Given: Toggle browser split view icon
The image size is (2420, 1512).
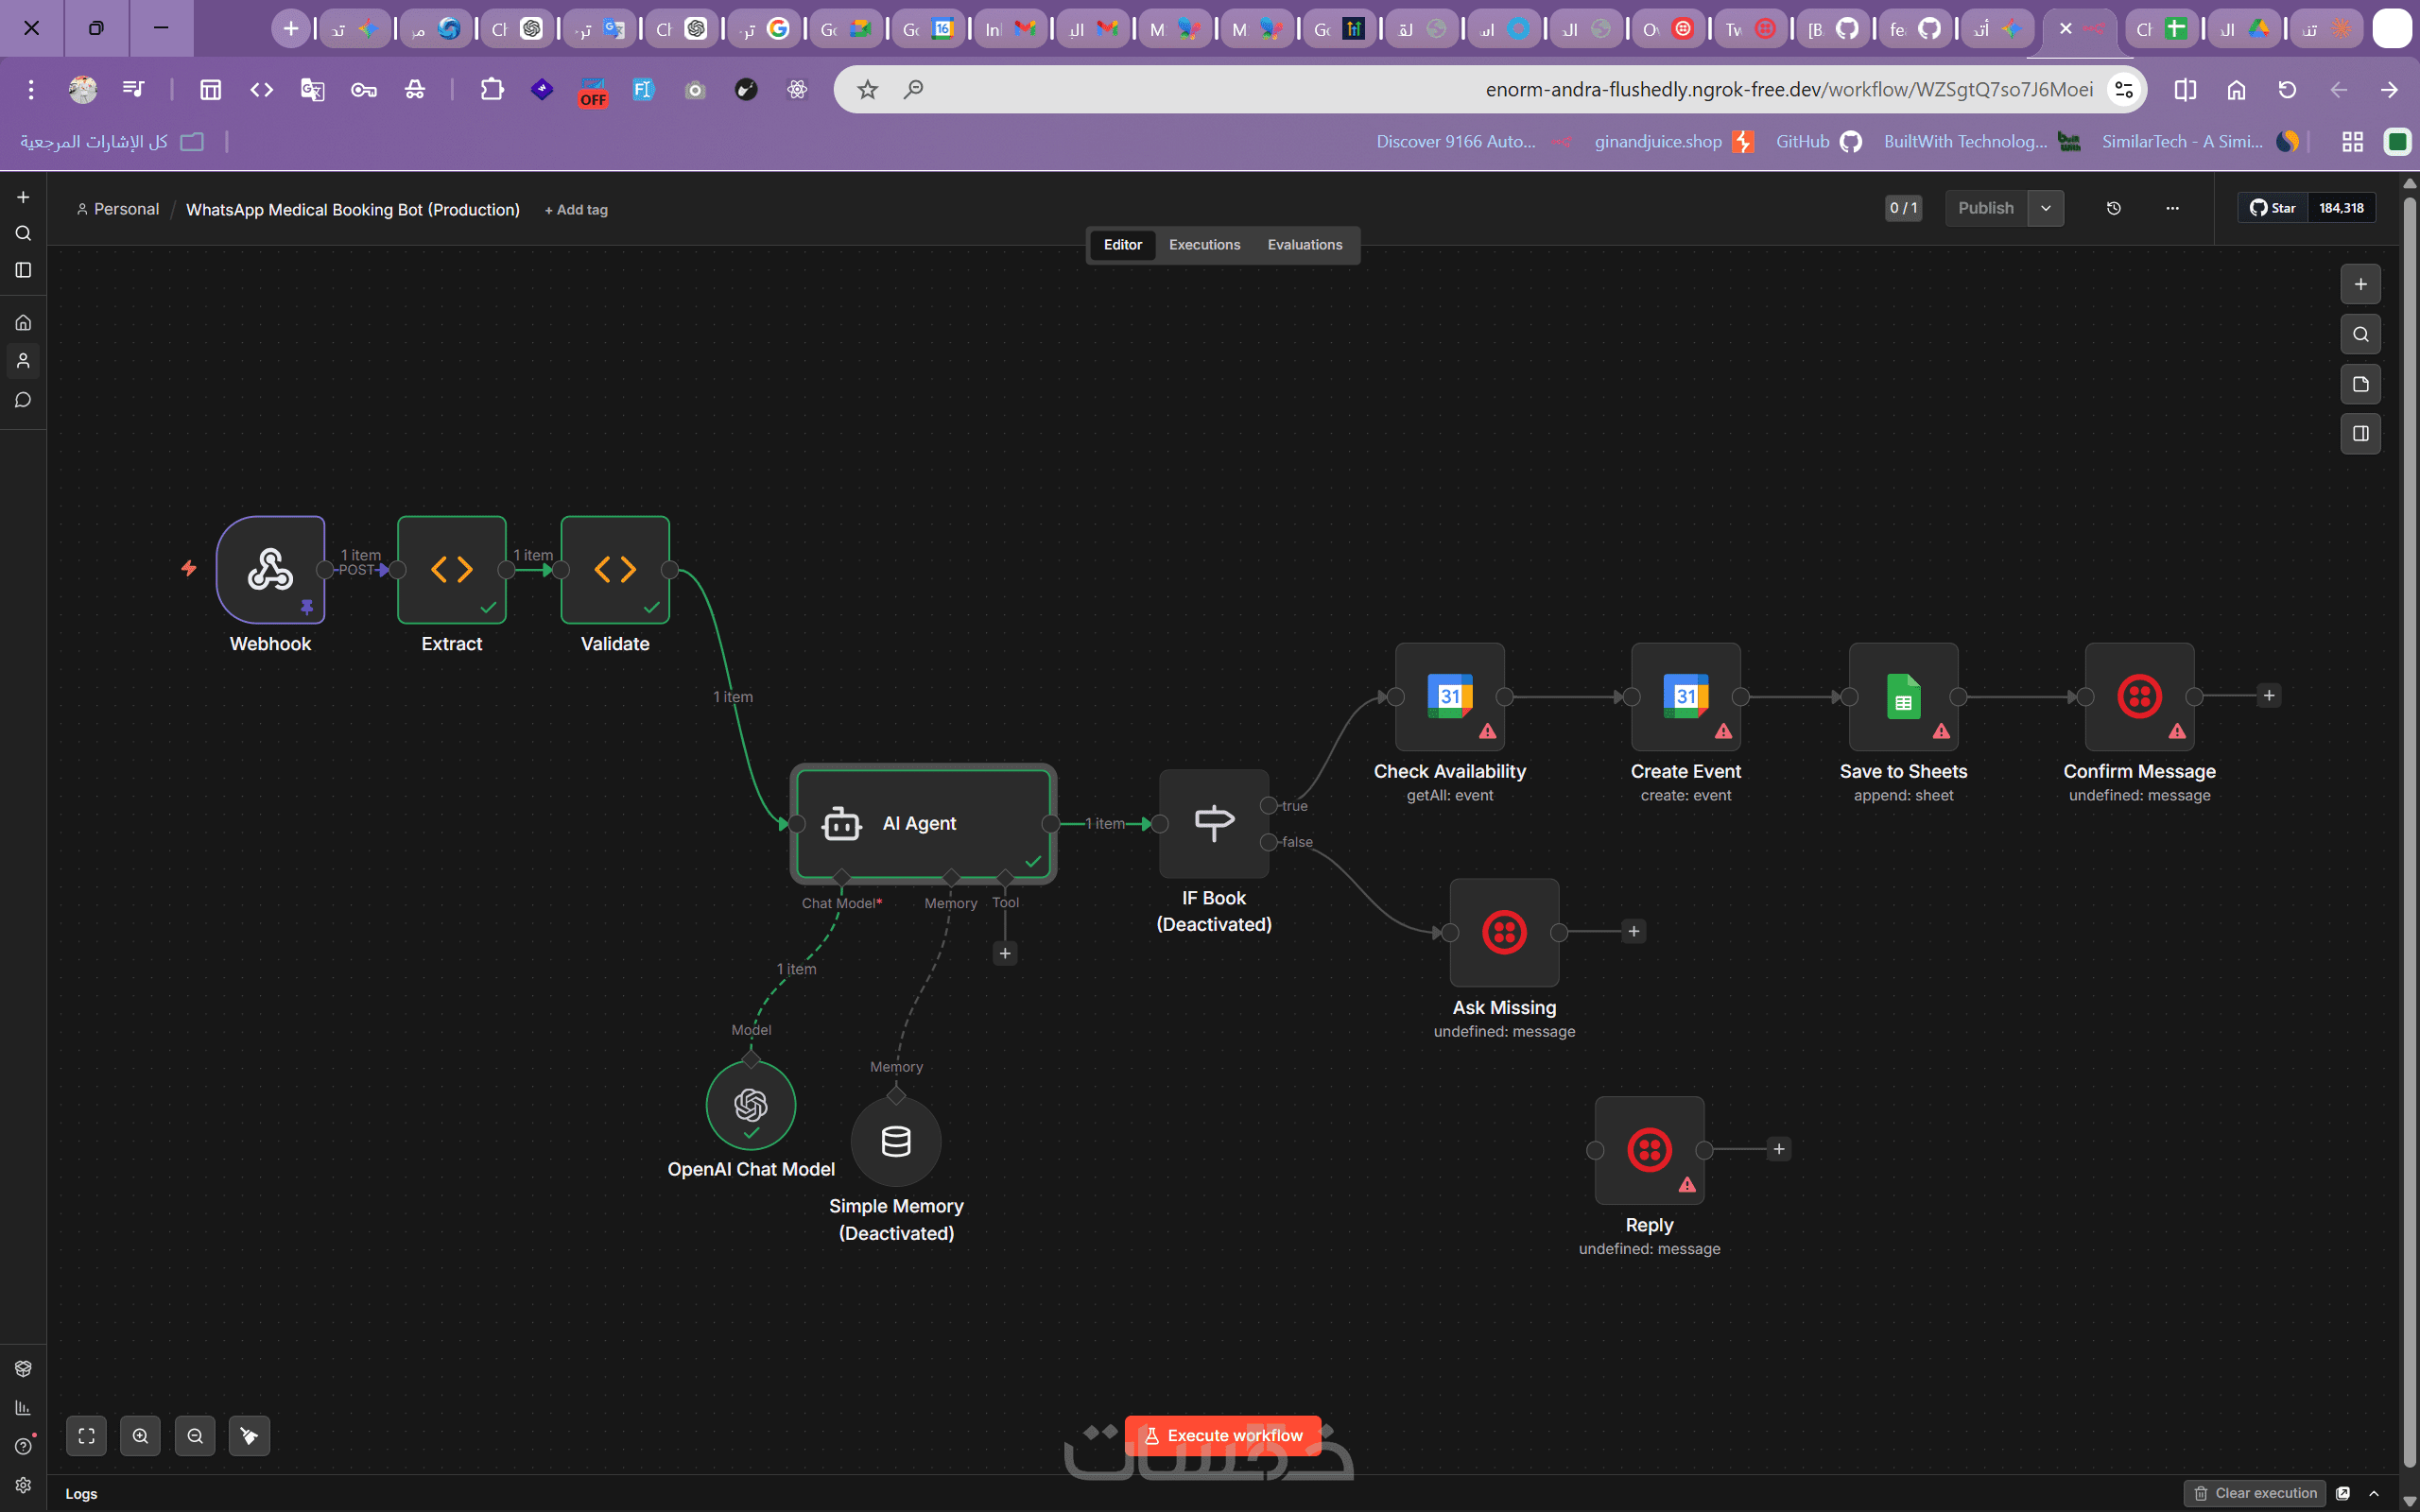Looking at the screenshot, I should pyautogui.click(x=2185, y=90).
